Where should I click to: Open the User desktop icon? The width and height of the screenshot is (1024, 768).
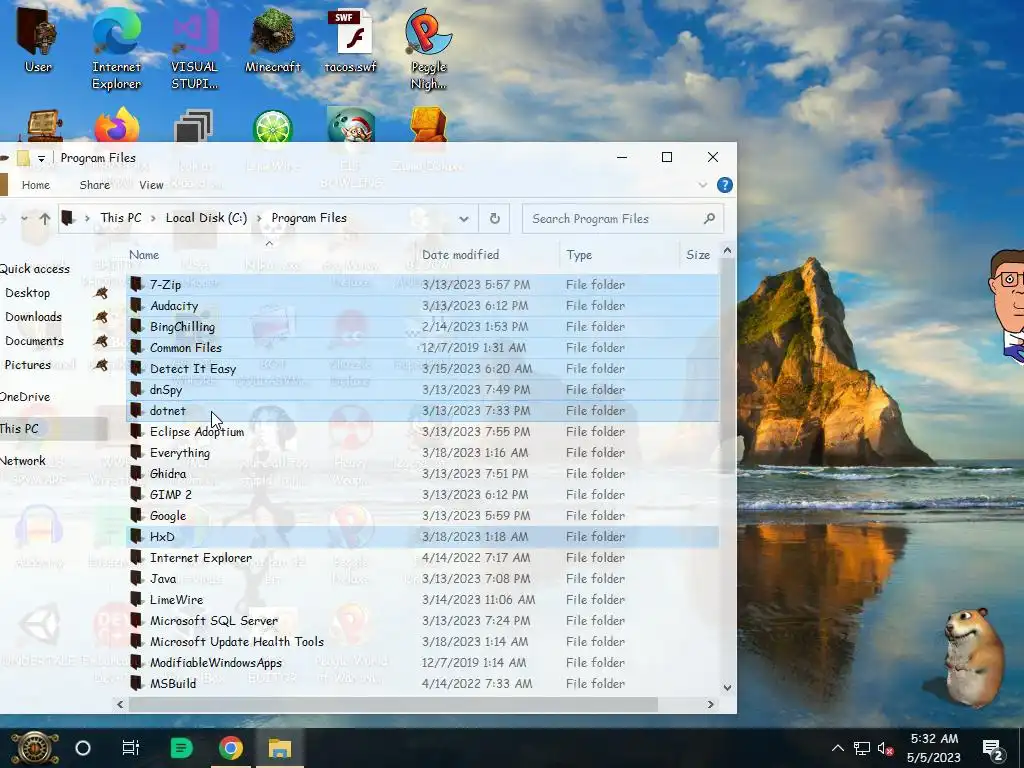click(x=37, y=39)
